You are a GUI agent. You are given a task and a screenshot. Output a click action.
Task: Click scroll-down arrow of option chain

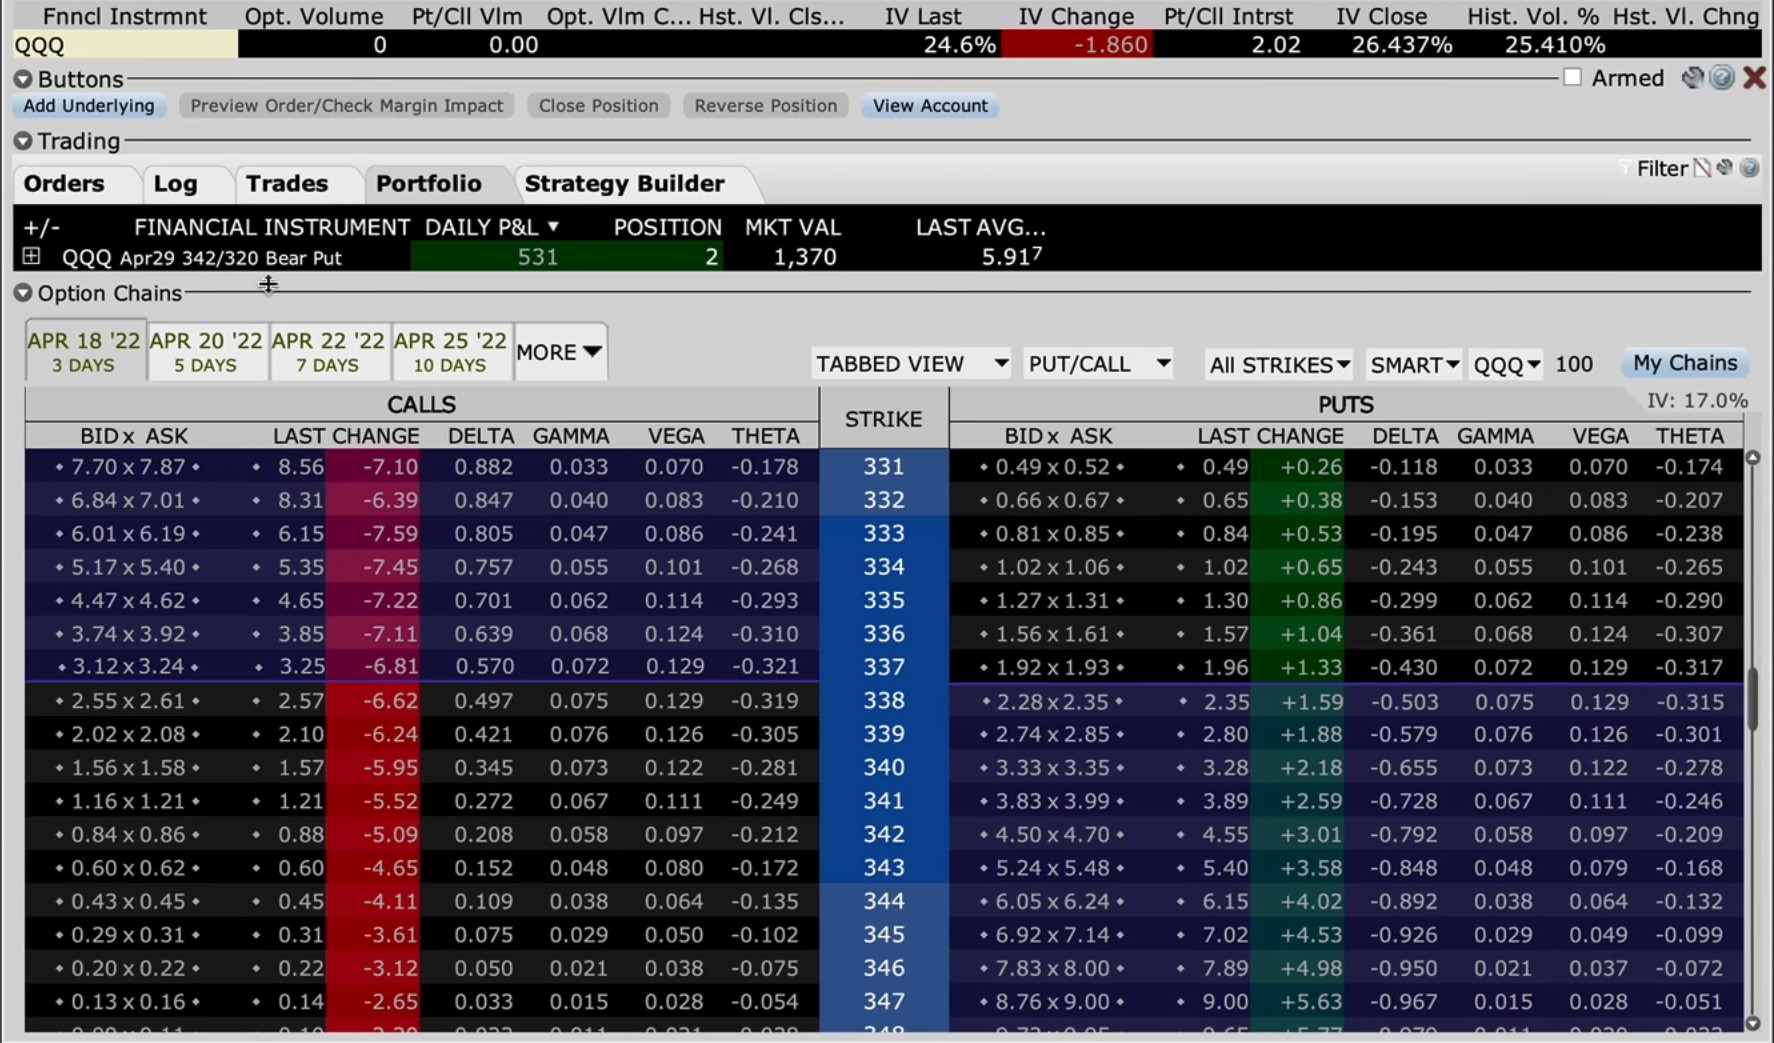coord(1752,1023)
